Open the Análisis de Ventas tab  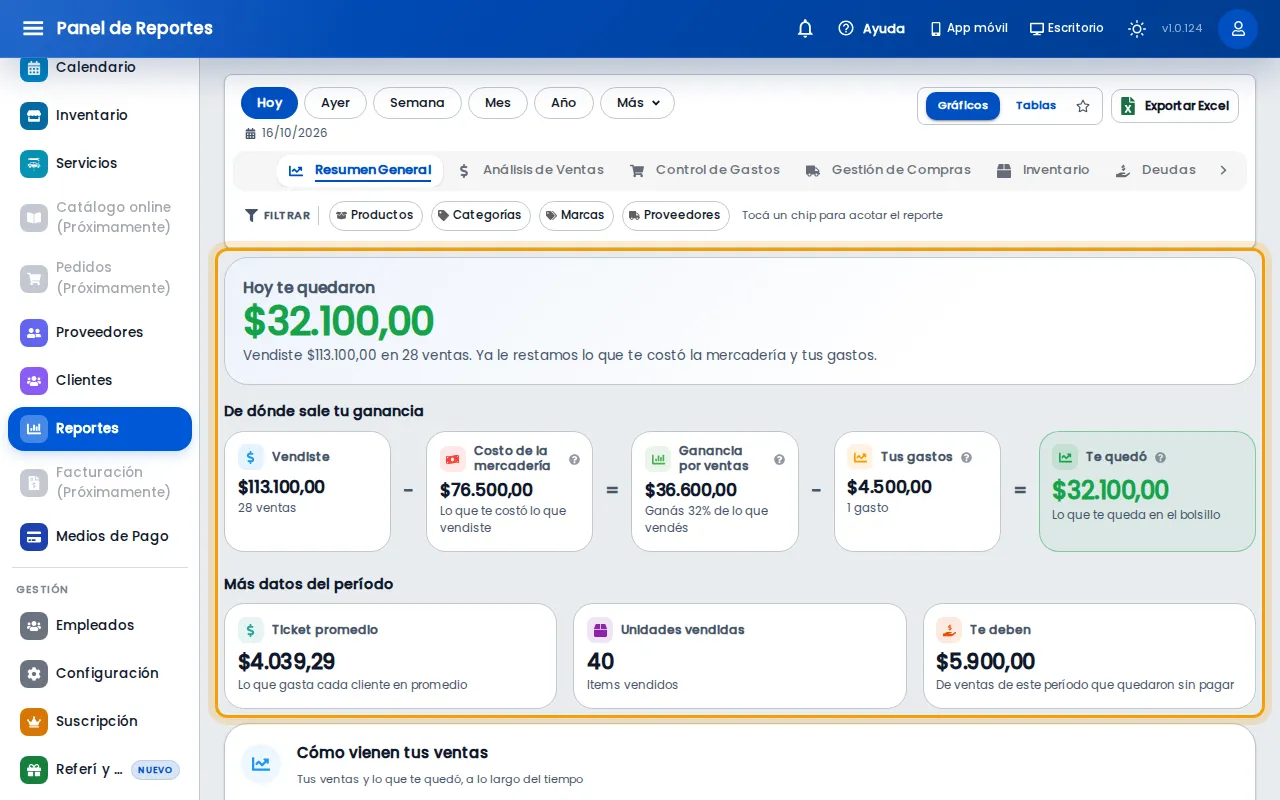(531, 171)
